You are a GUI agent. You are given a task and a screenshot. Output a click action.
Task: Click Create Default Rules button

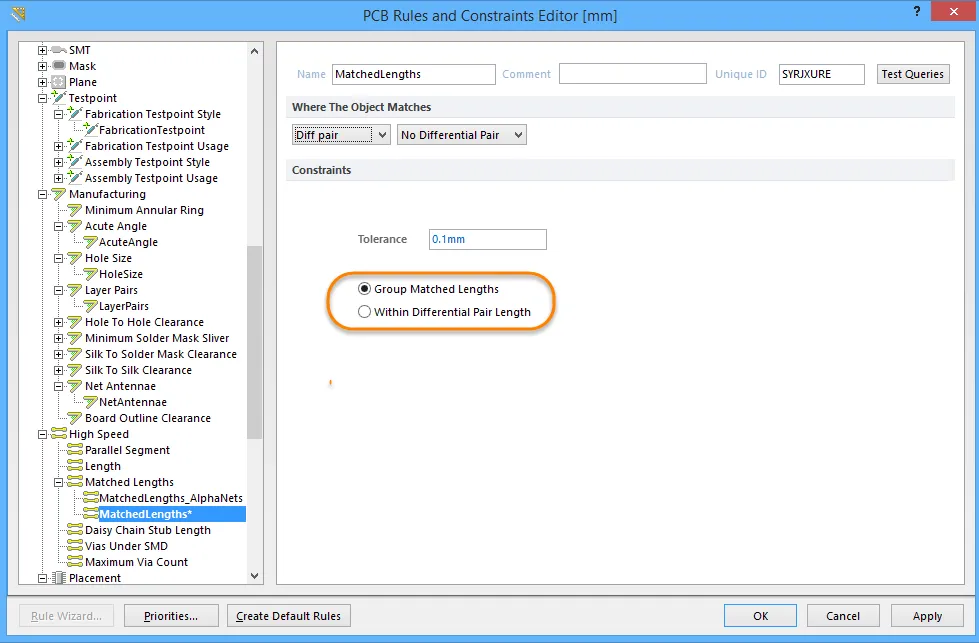coord(288,616)
